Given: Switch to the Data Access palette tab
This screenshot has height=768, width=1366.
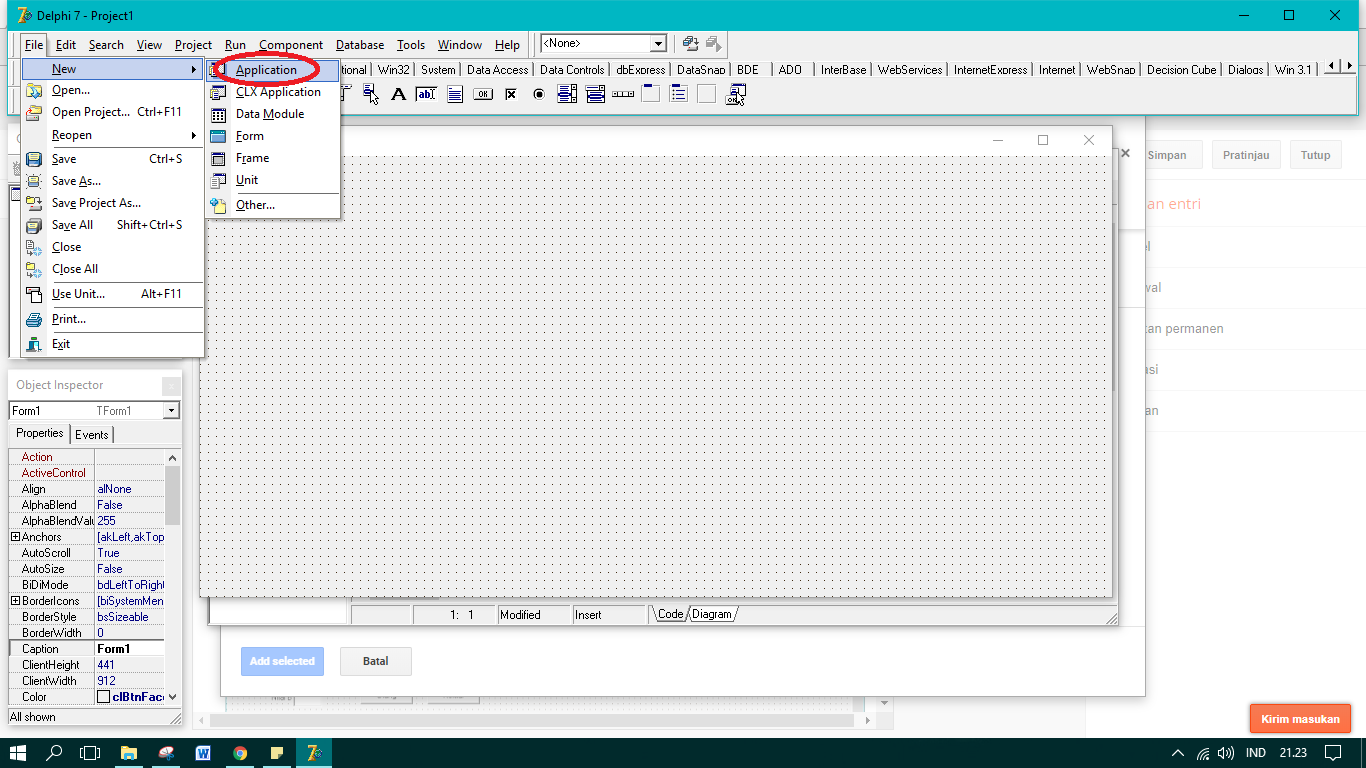Looking at the screenshot, I should 497,70.
